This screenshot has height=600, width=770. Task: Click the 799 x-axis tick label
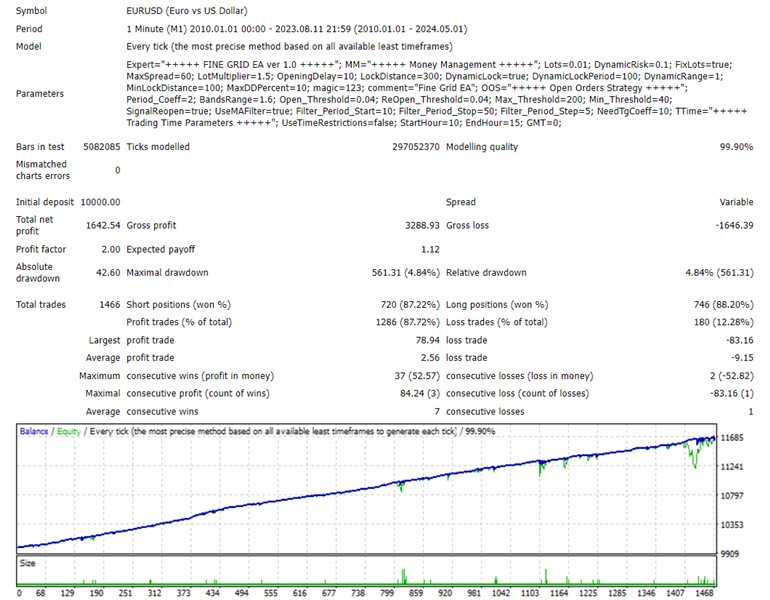(x=387, y=593)
